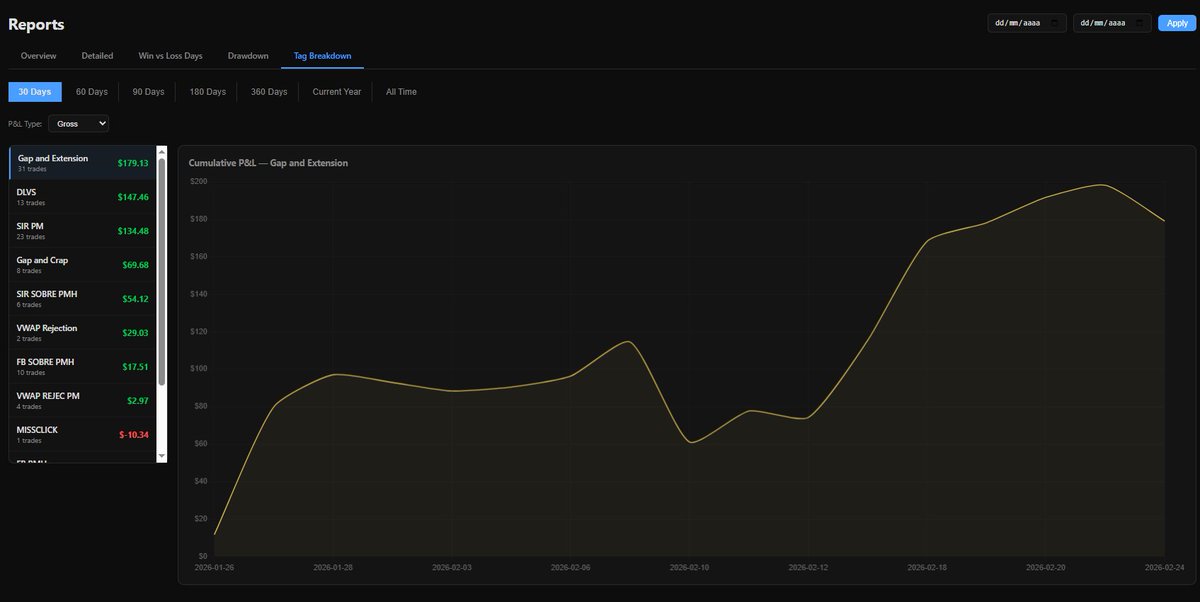Viewport: 1200px width, 602px height.
Task: Click the $100 y-axis label
Action: point(198,369)
